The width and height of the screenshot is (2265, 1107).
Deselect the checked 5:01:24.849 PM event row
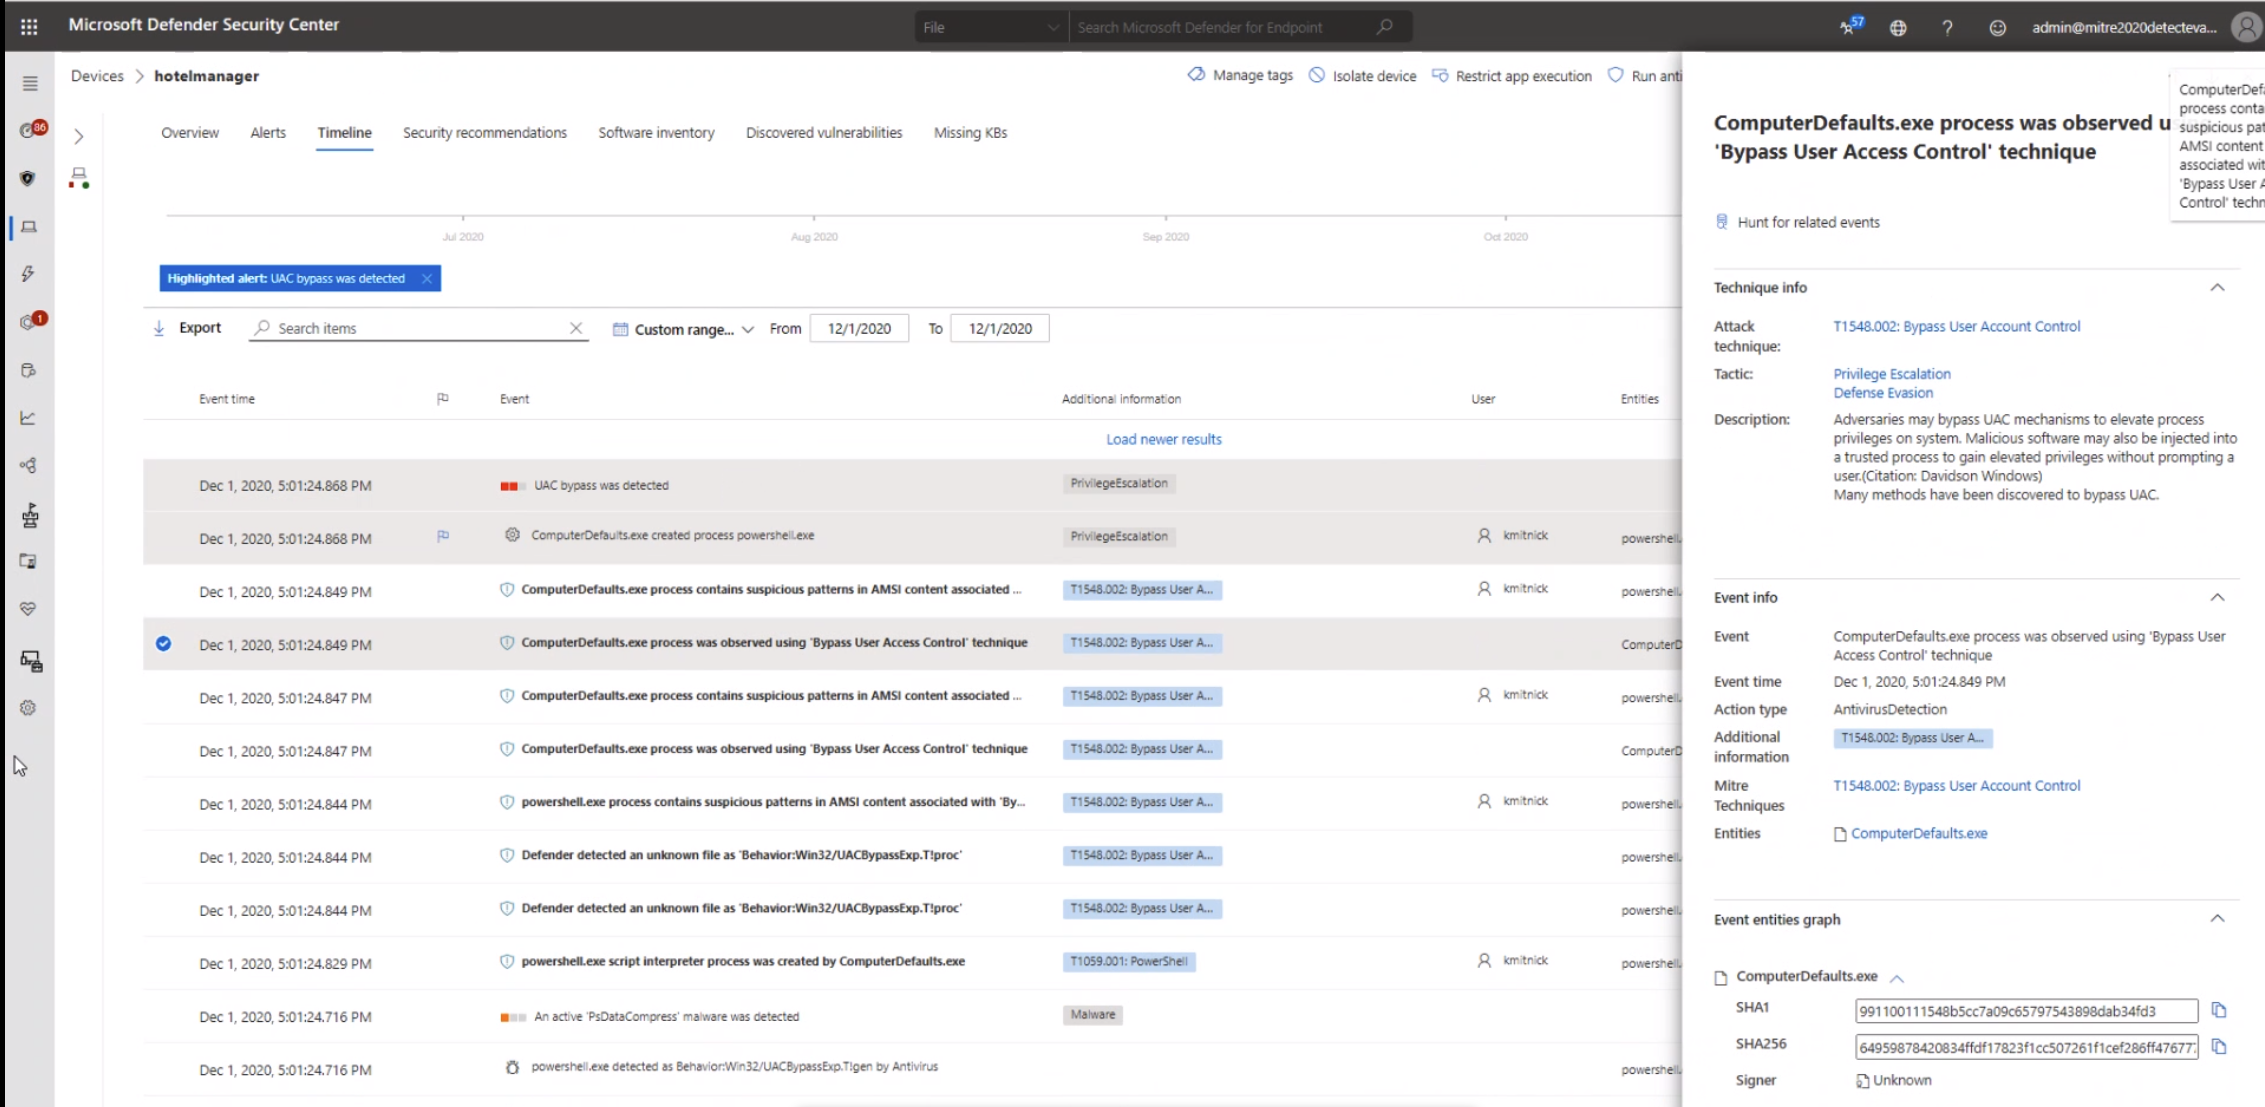click(163, 644)
